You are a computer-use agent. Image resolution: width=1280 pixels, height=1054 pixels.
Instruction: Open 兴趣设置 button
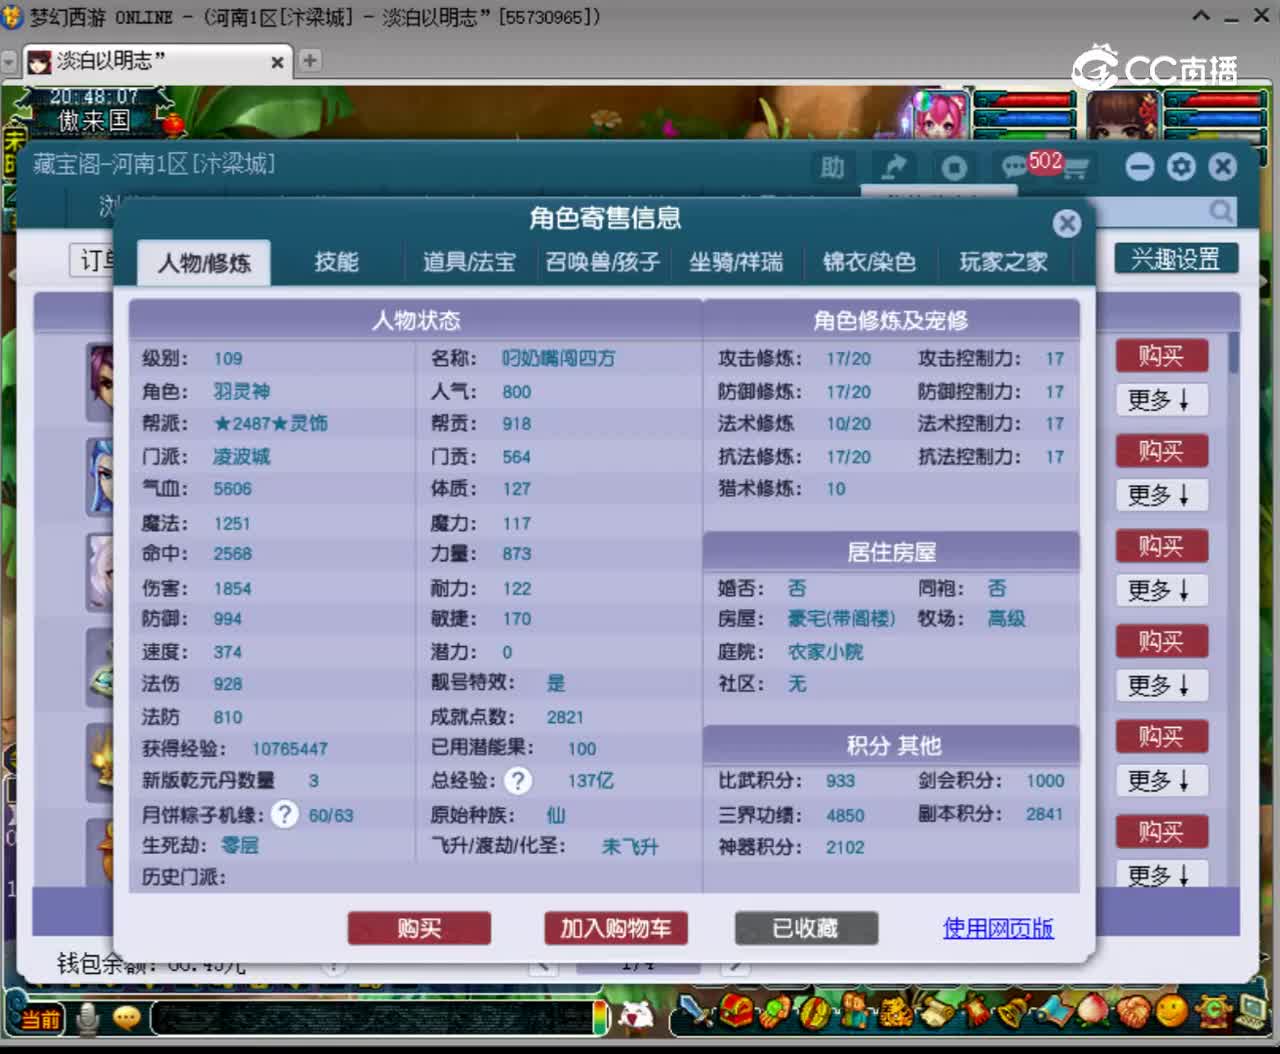click(1176, 259)
